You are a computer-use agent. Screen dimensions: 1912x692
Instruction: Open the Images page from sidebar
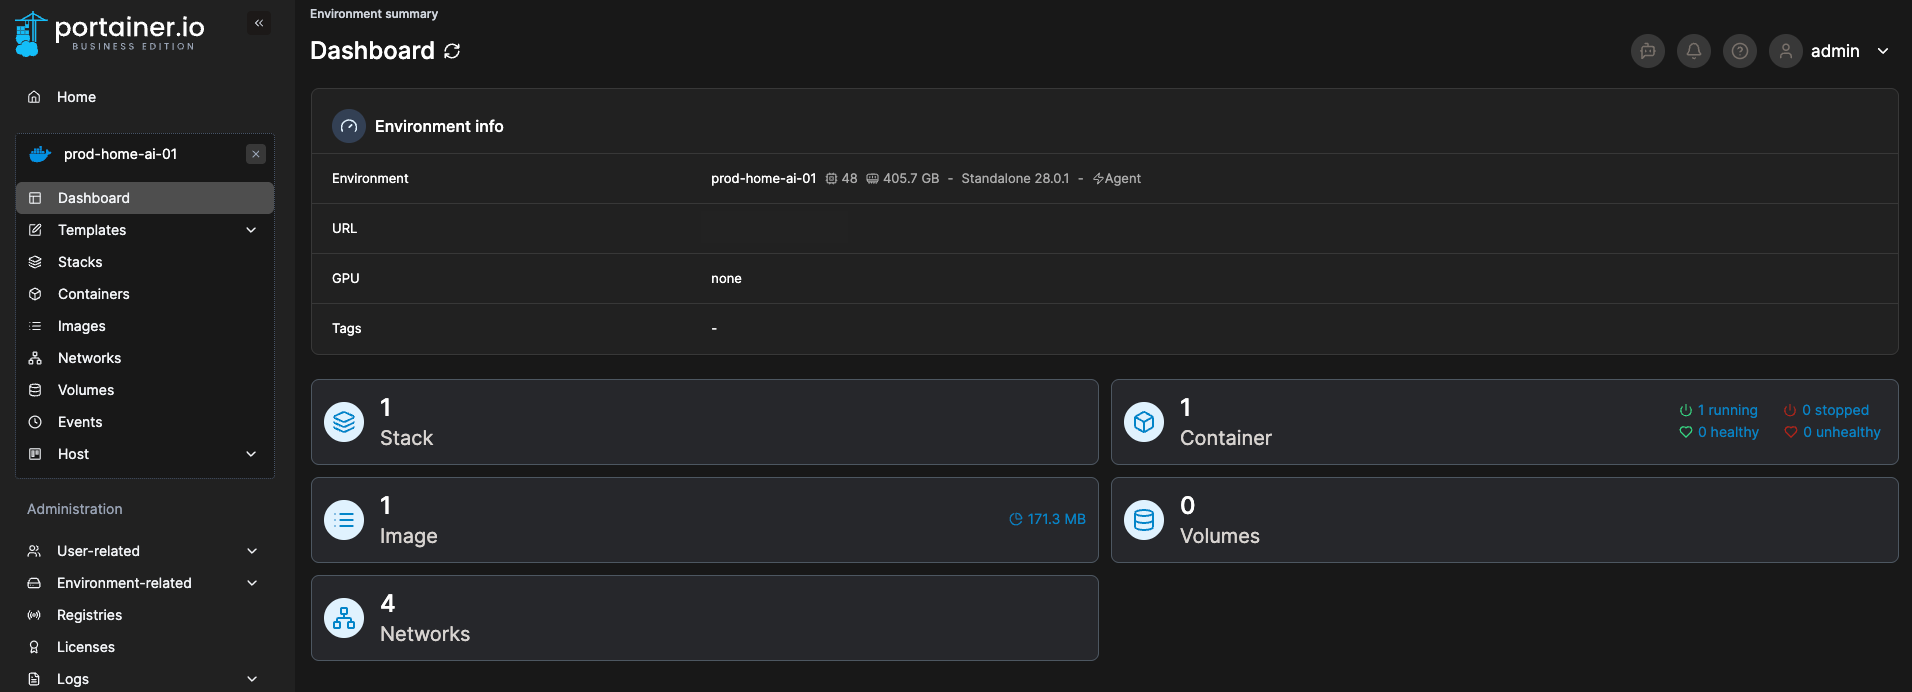81,326
